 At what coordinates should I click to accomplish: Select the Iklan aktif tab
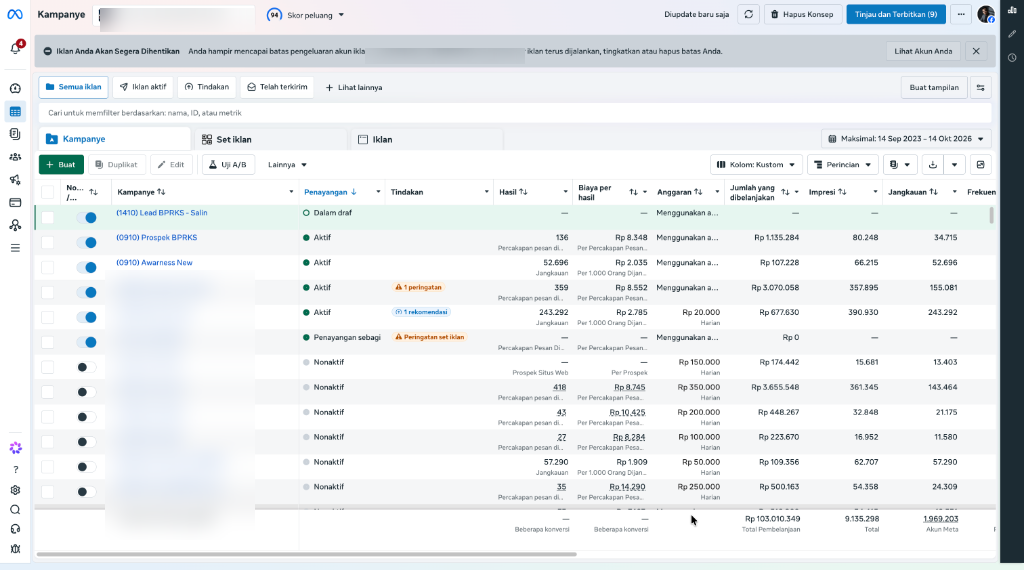tap(143, 87)
